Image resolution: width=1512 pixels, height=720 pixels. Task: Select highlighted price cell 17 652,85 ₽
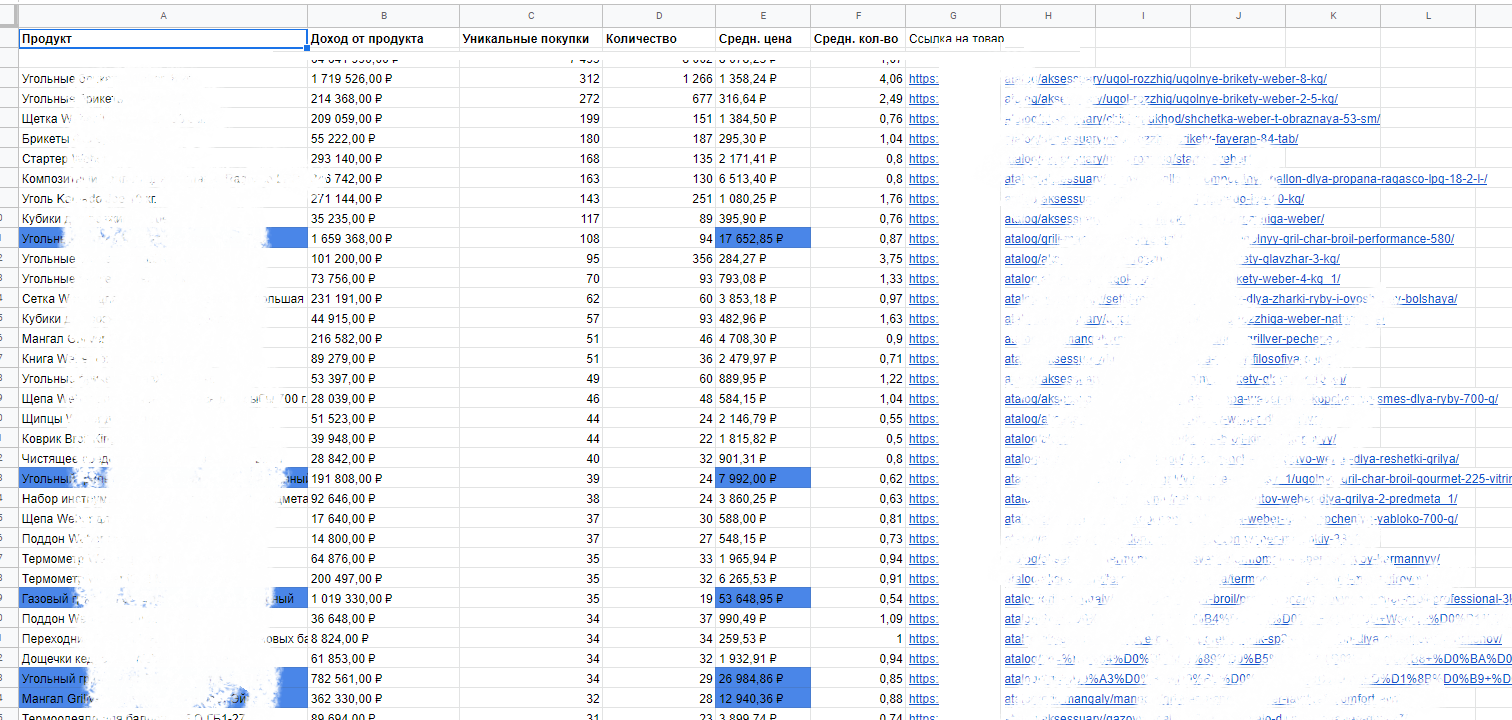763,239
